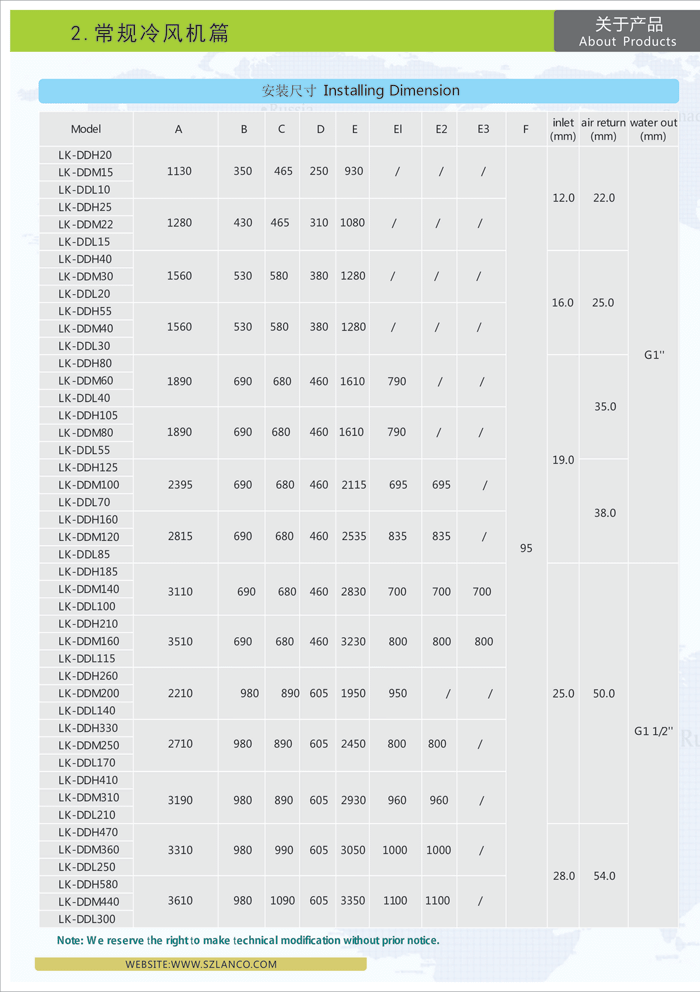Screen dimensions: 700x992
Task: Click the G1 1/2'' water out cell
Action: [654, 730]
